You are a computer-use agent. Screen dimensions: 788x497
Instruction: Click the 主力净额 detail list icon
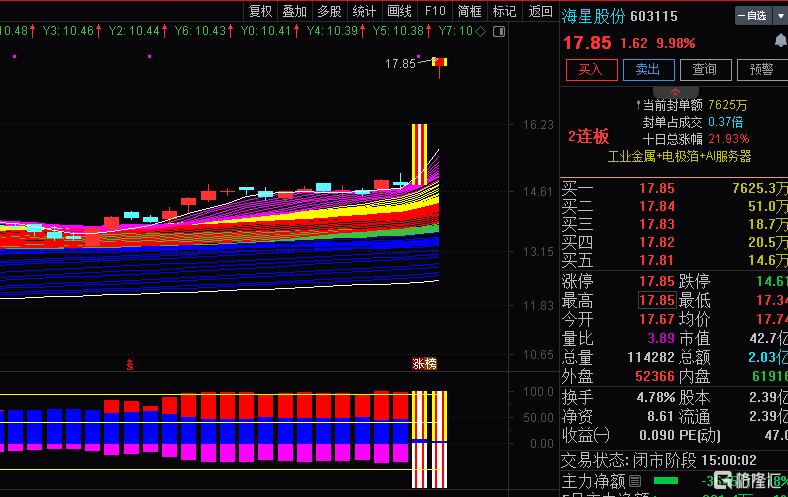pyautogui.click(x=635, y=481)
